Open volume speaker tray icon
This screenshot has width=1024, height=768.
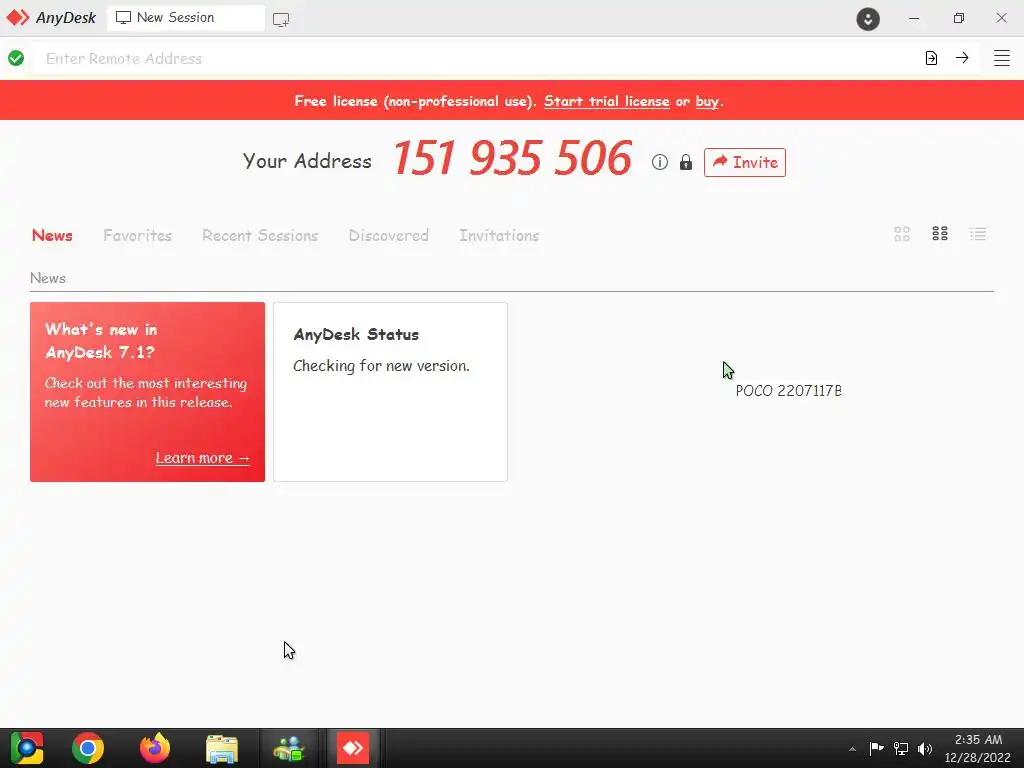coord(925,748)
